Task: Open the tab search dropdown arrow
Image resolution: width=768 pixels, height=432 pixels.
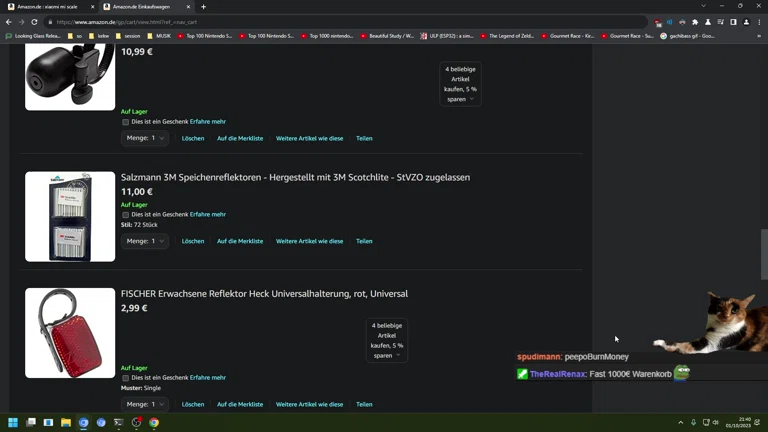Action: point(703,6)
